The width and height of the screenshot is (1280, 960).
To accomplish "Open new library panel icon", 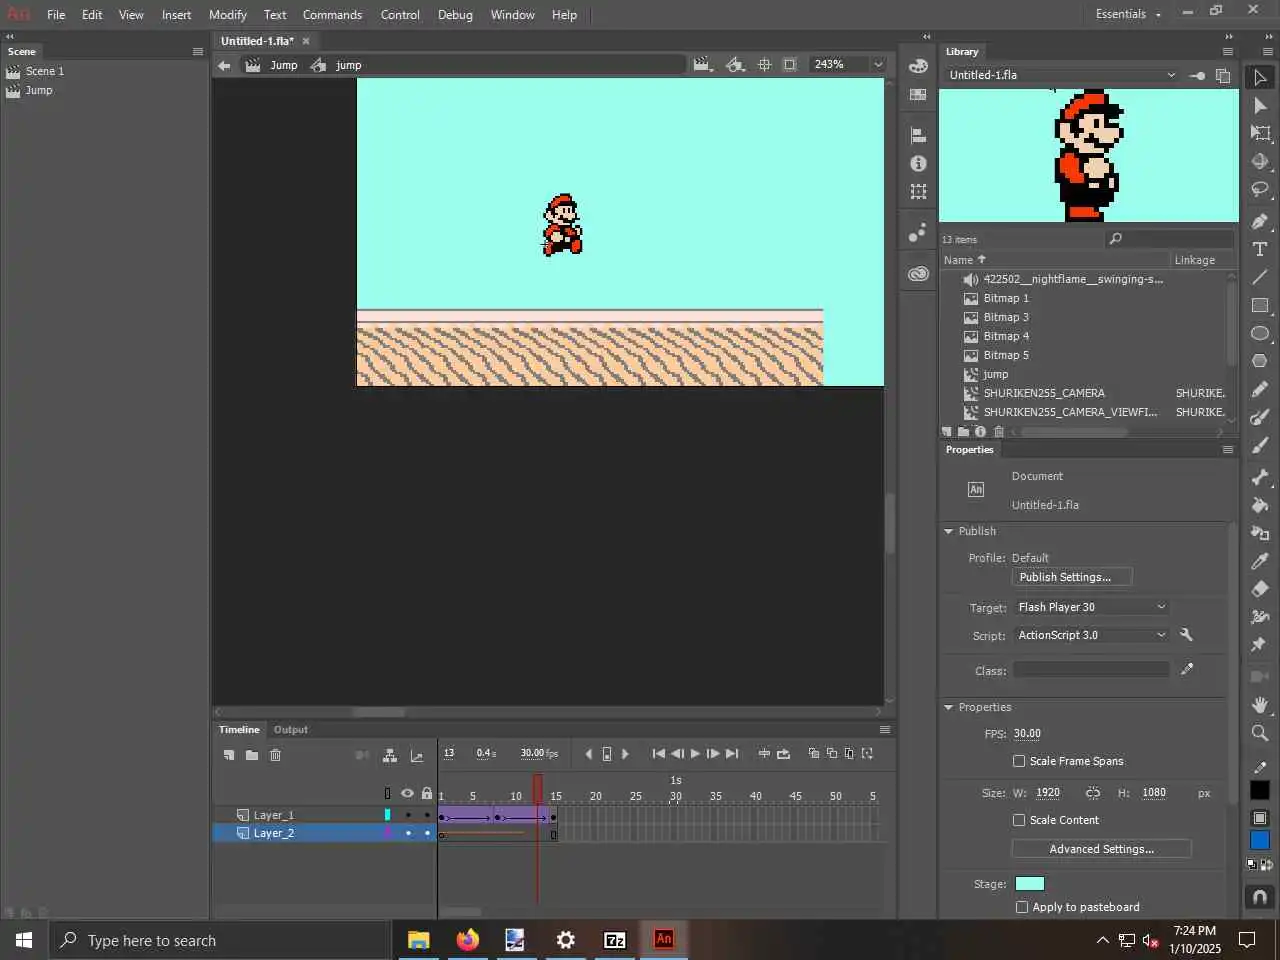I will point(1222,75).
